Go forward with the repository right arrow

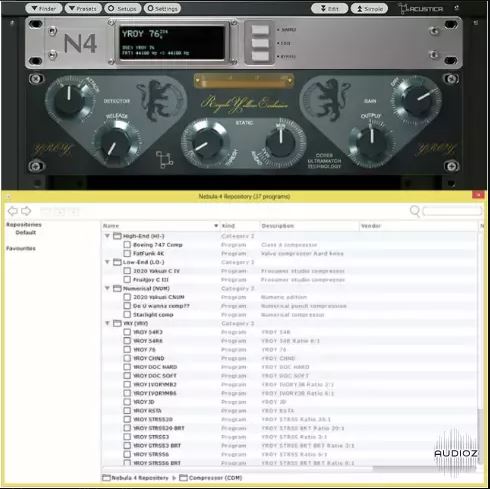[26, 211]
